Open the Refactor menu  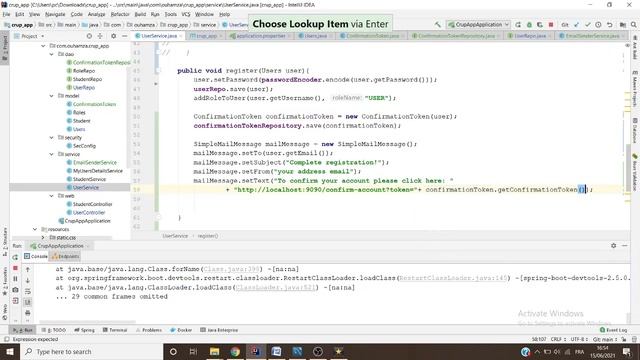(120, 14)
